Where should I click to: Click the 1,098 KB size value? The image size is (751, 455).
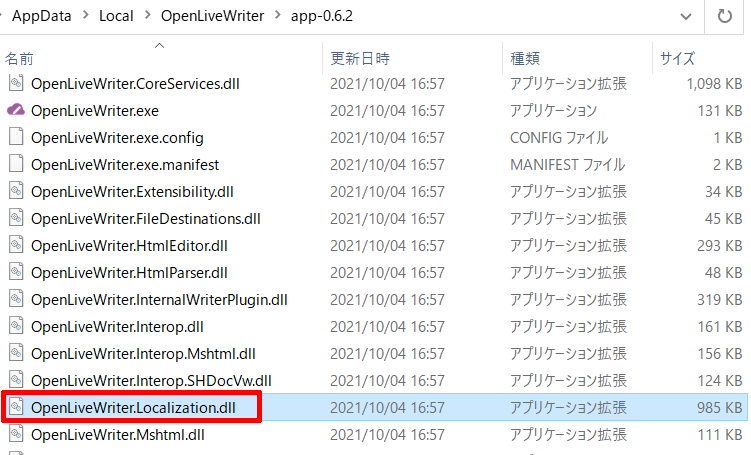tap(714, 84)
